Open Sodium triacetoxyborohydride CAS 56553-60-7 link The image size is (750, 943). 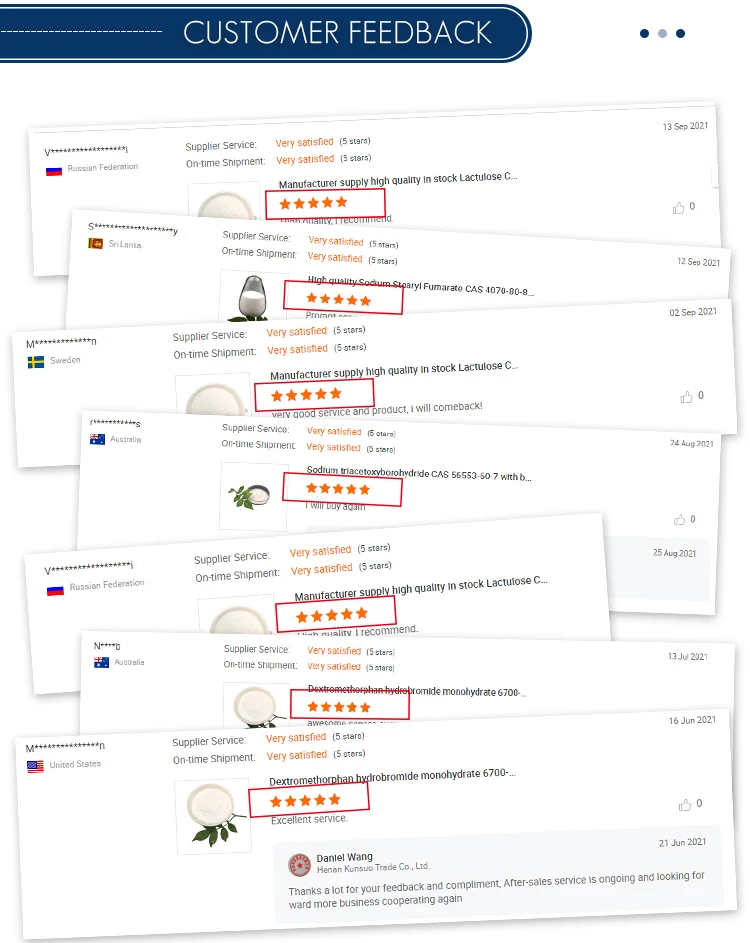point(419,473)
